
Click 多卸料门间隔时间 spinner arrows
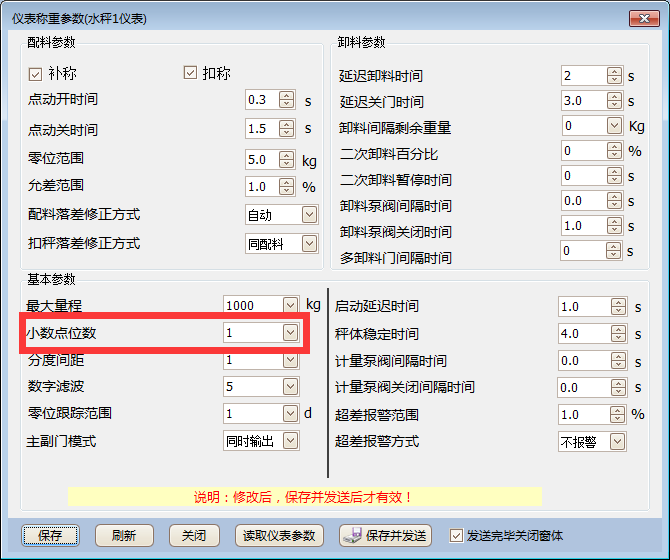tap(614, 251)
